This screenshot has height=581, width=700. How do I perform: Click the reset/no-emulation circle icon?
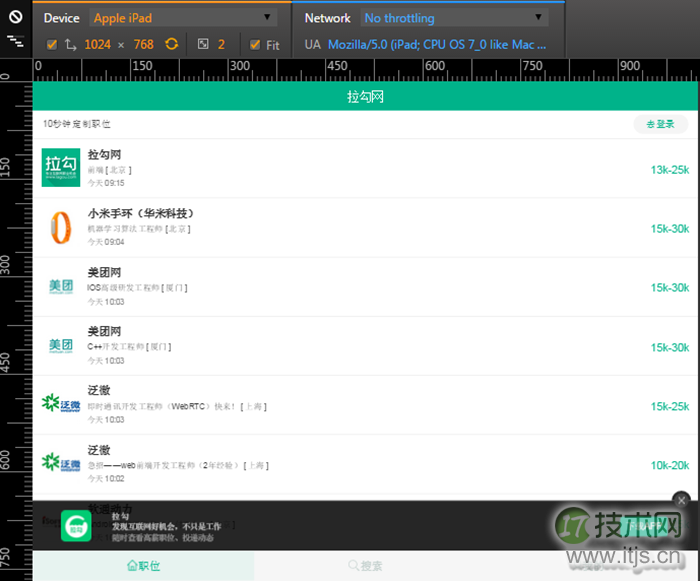click(16, 17)
